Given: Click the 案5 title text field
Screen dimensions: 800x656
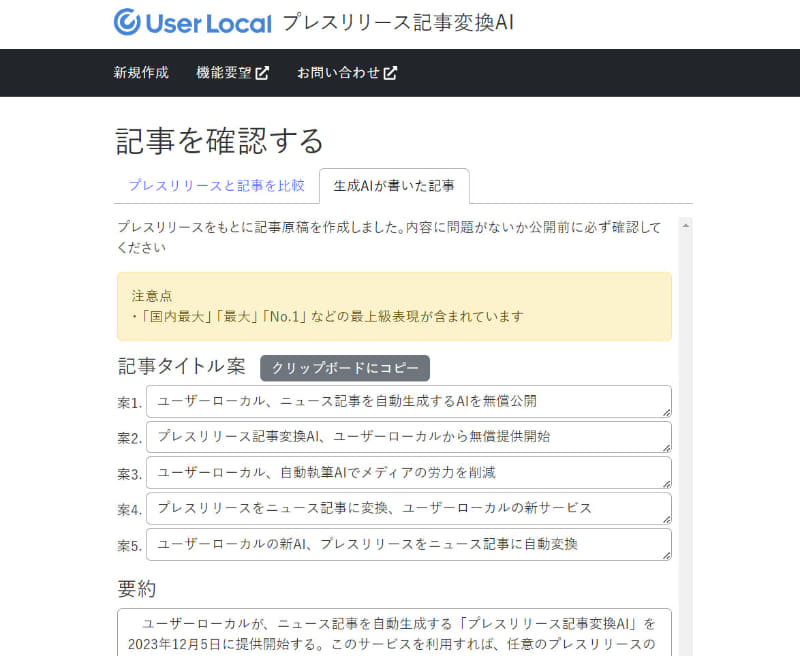Looking at the screenshot, I should coord(409,544).
